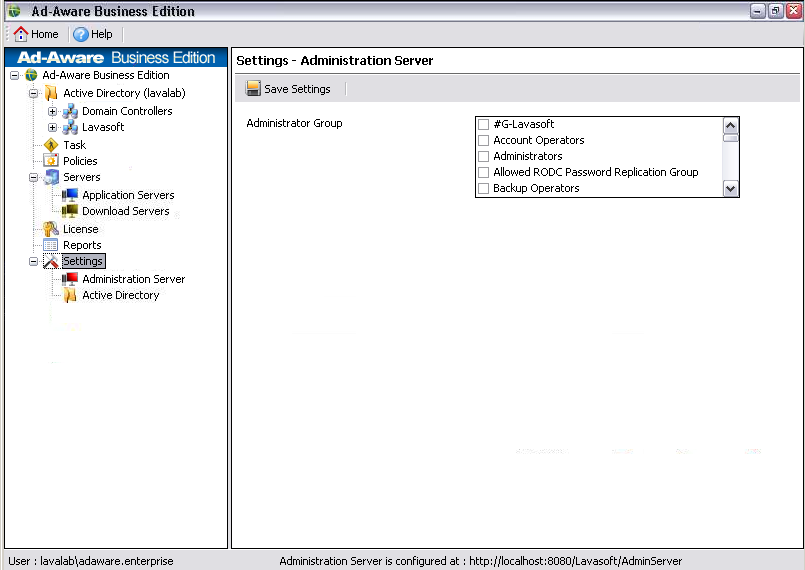The width and height of the screenshot is (805, 570).
Task: Check the Backup Operators checkbox
Action: (483, 188)
